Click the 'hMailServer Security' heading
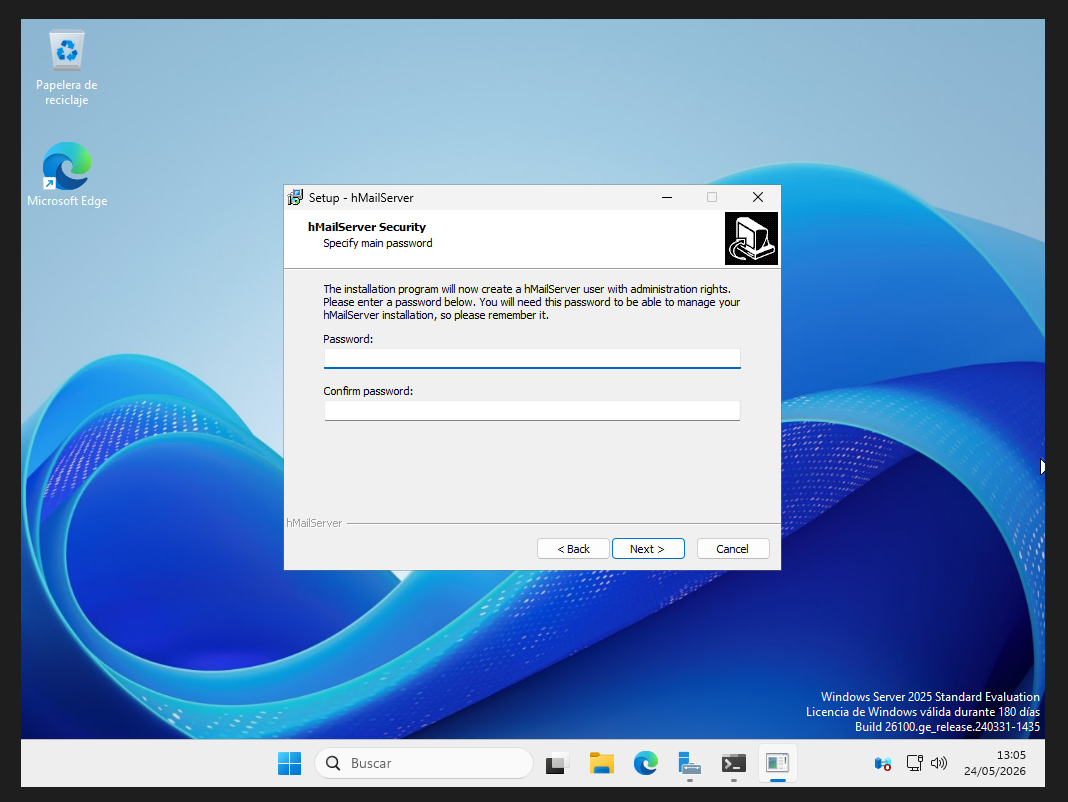The width and height of the screenshot is (1068, 802). click(366, 227)
